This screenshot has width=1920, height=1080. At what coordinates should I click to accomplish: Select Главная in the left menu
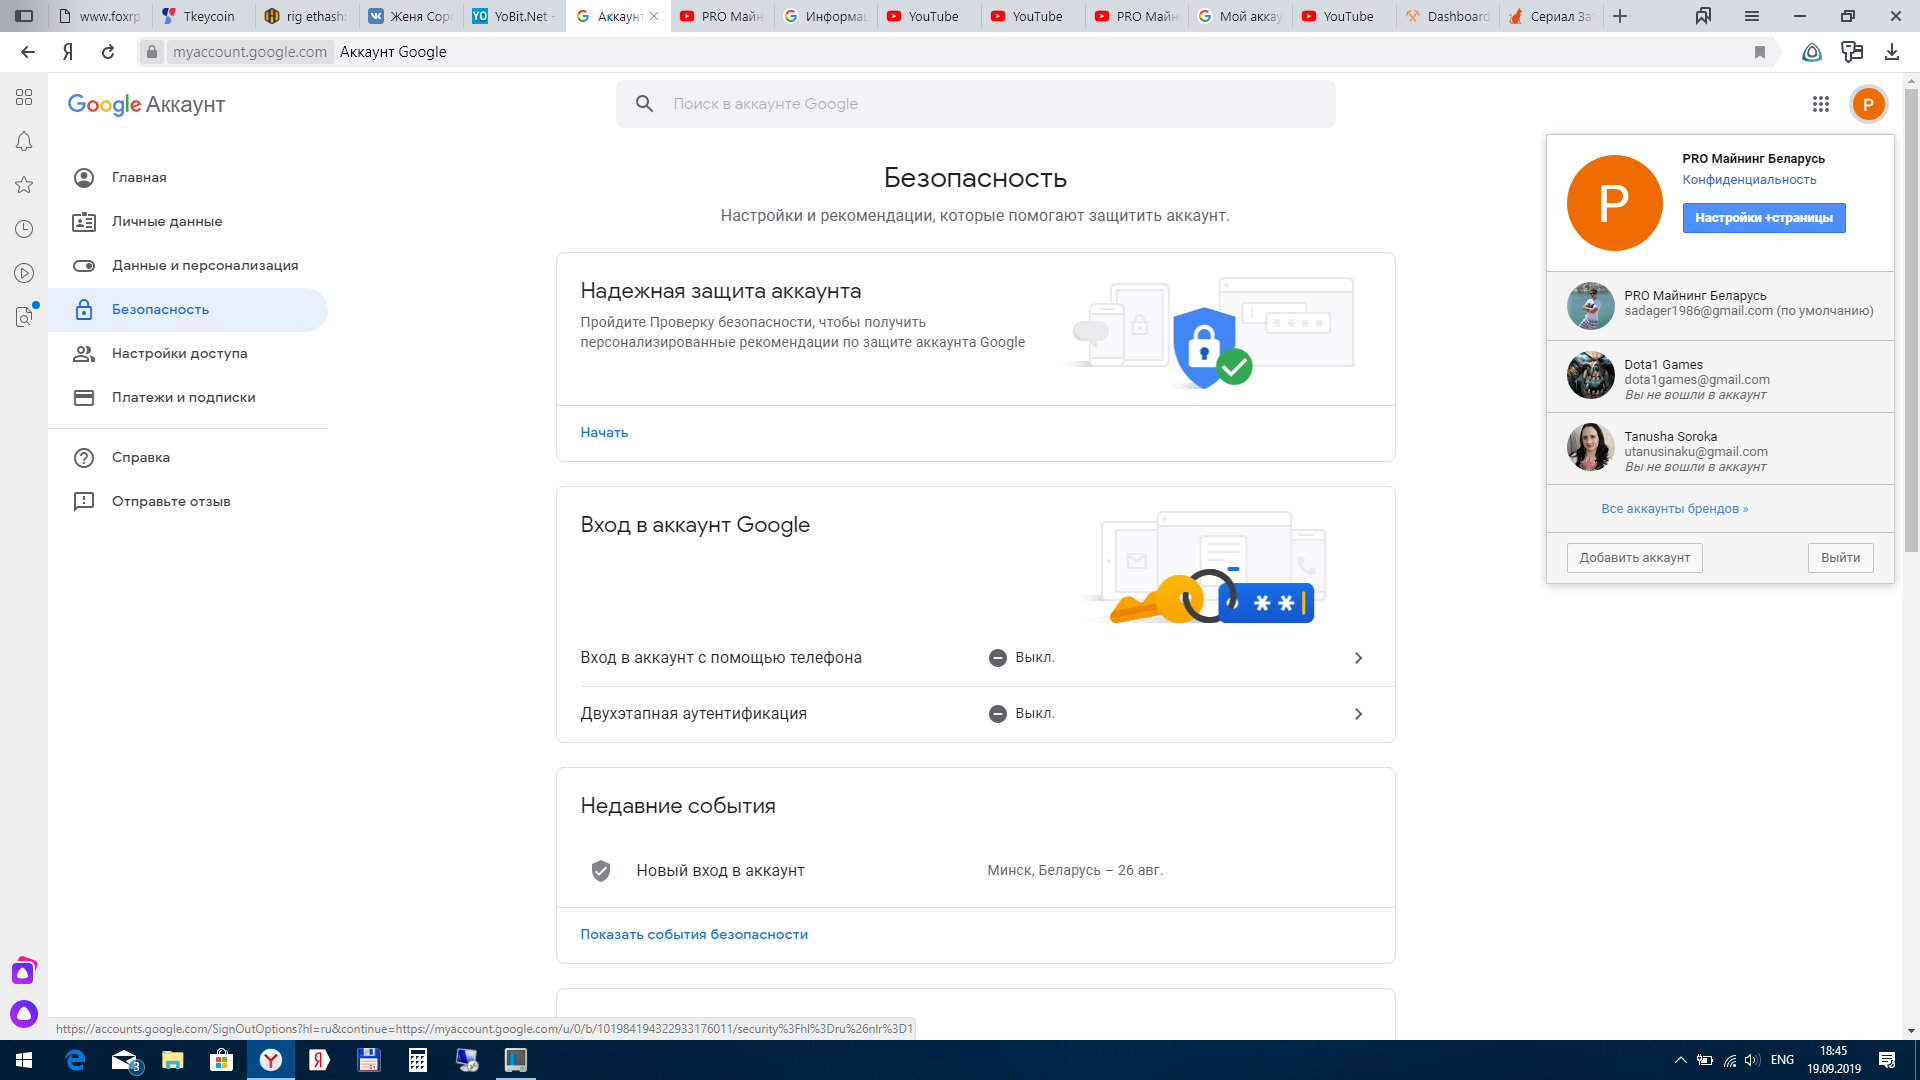point(188,177)
